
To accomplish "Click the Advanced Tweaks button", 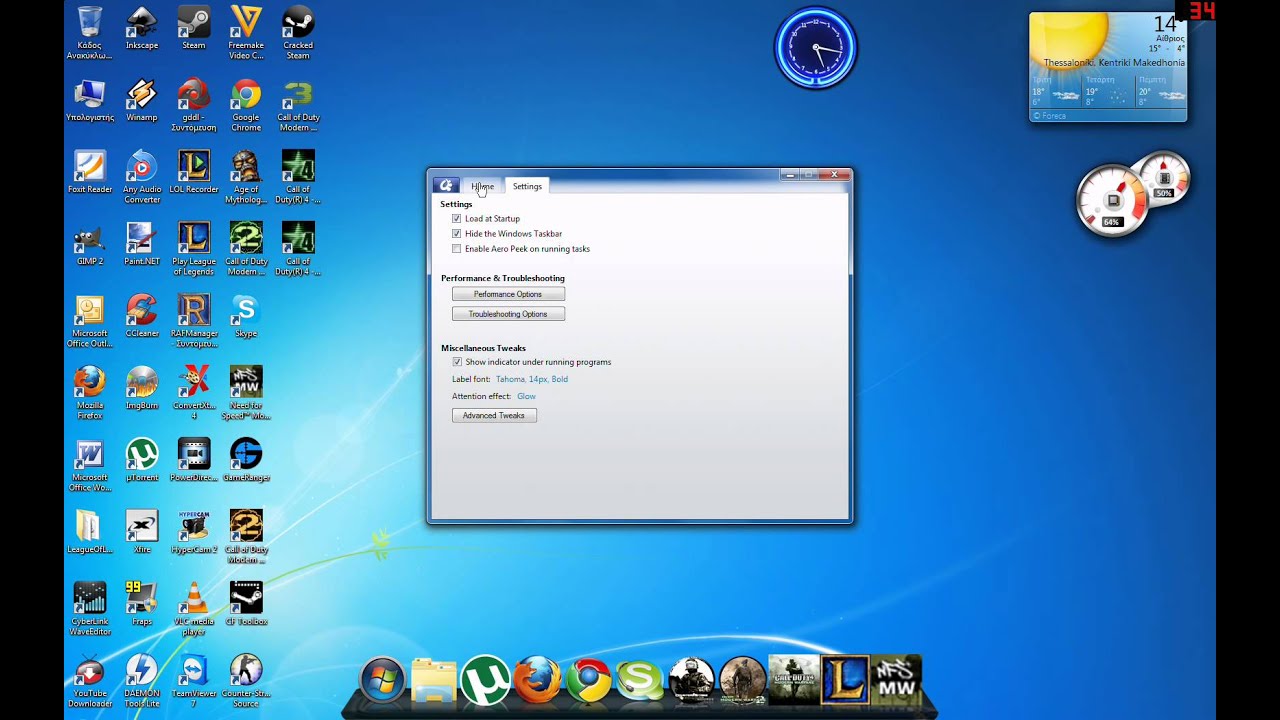I will [494, 416].
